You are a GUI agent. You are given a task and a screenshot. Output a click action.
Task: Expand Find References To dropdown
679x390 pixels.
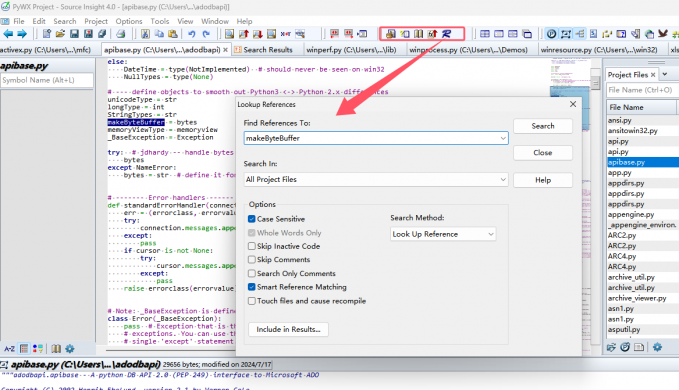[x=503, y=138]
